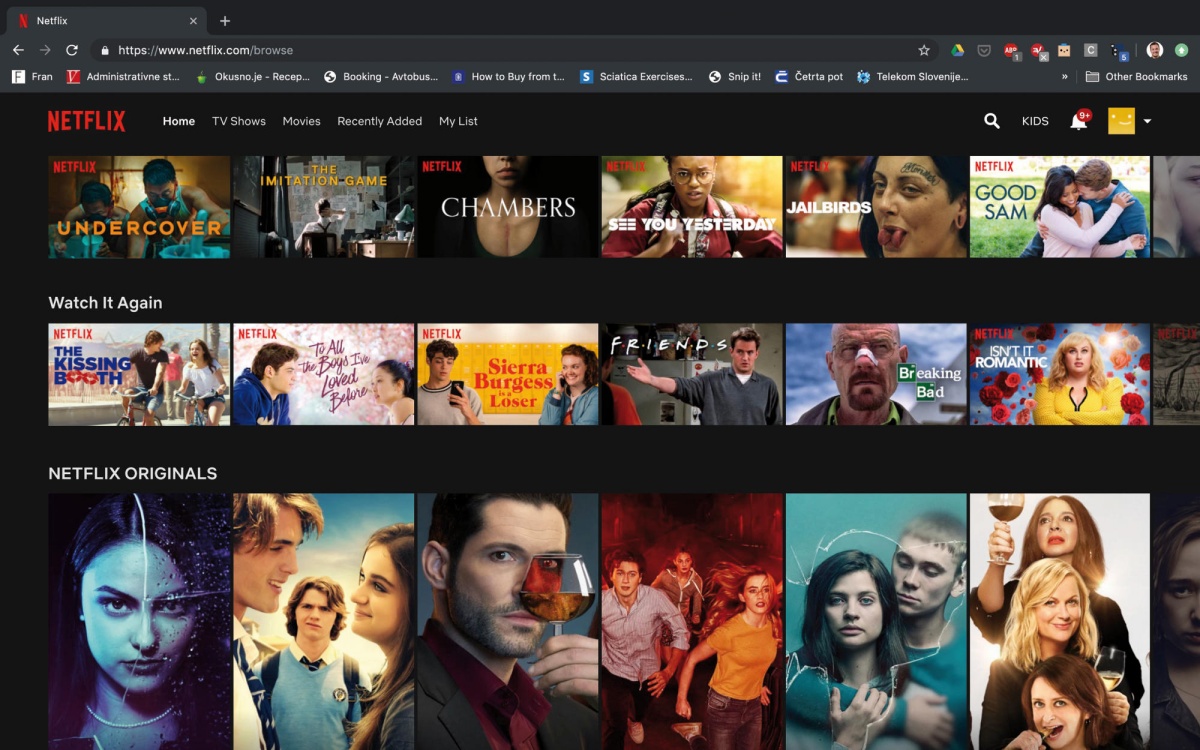Screen dimensions: 1200x750
Task: Open the Booking - Avtobus bookmark
Action: pos(381,76)
